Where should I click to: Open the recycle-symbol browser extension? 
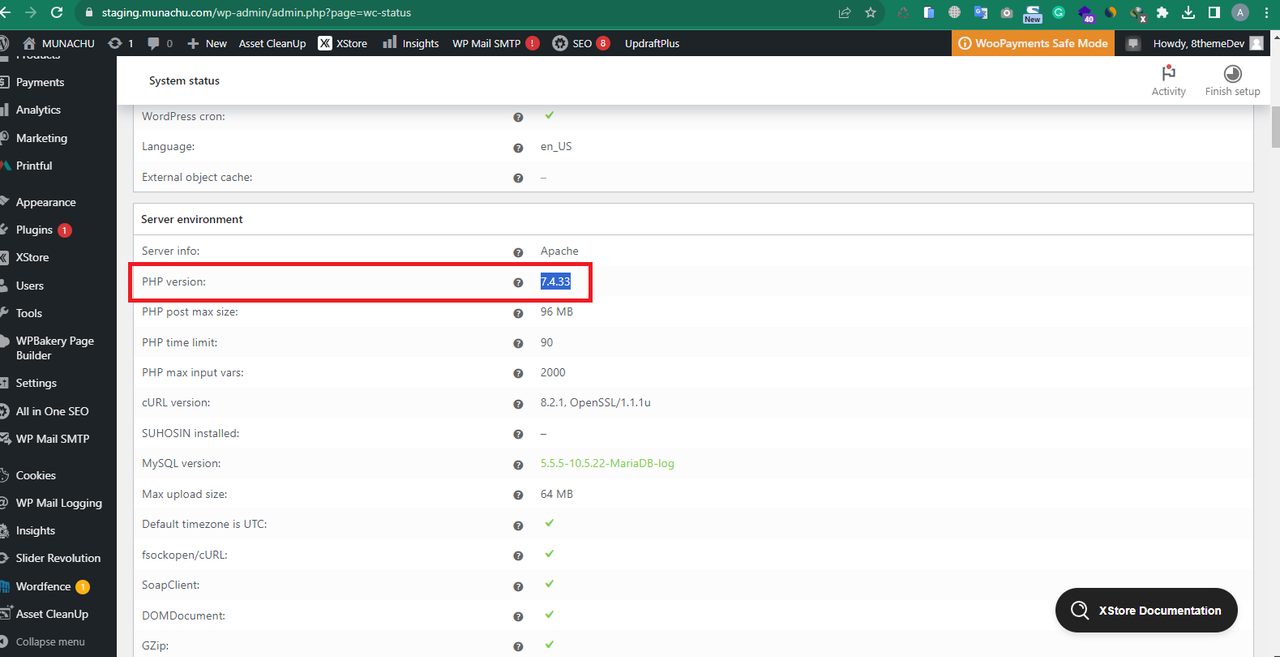[x=904, y=13]
